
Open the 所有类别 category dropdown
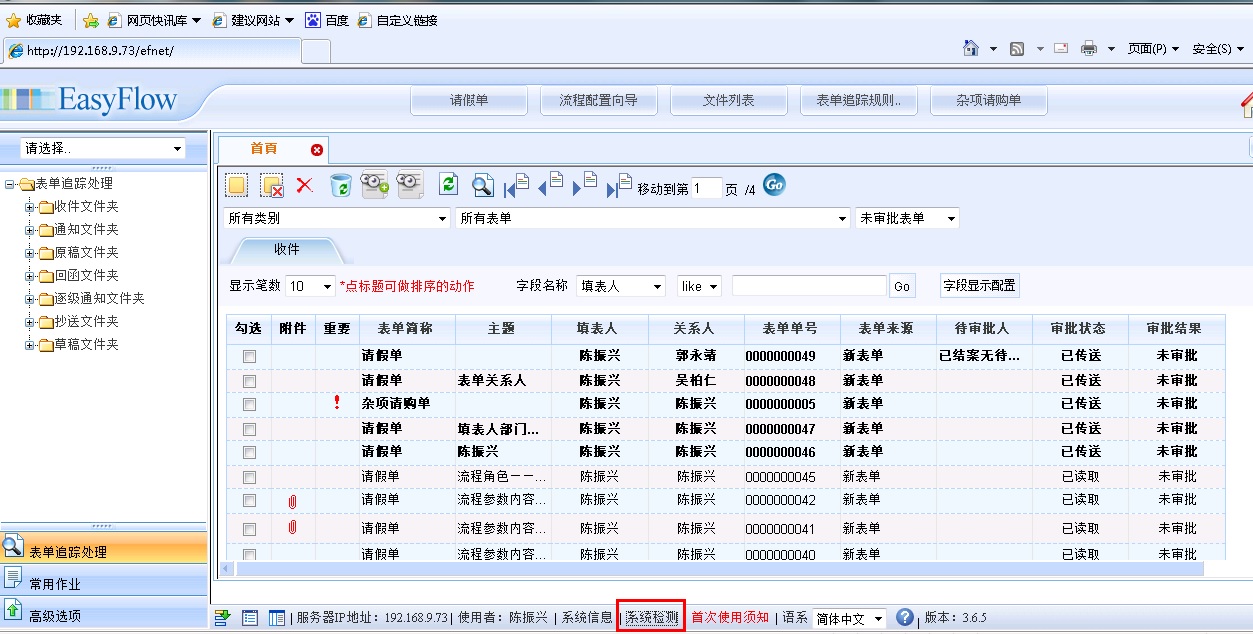(x=339, y=218)
